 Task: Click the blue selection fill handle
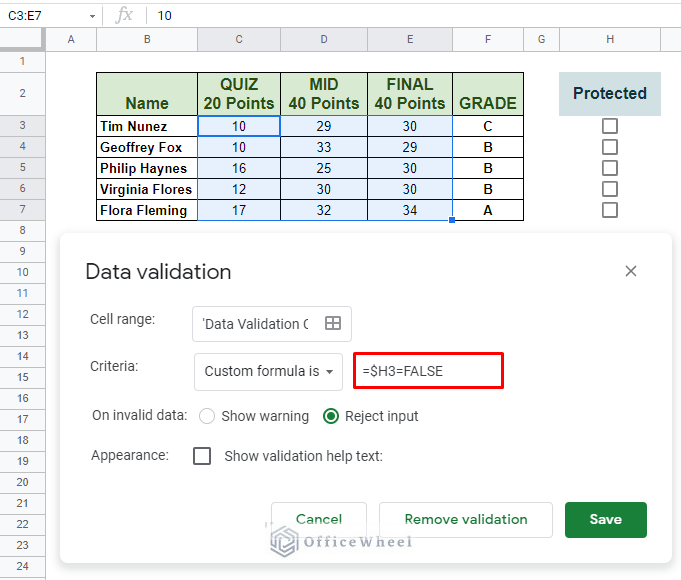452,220
